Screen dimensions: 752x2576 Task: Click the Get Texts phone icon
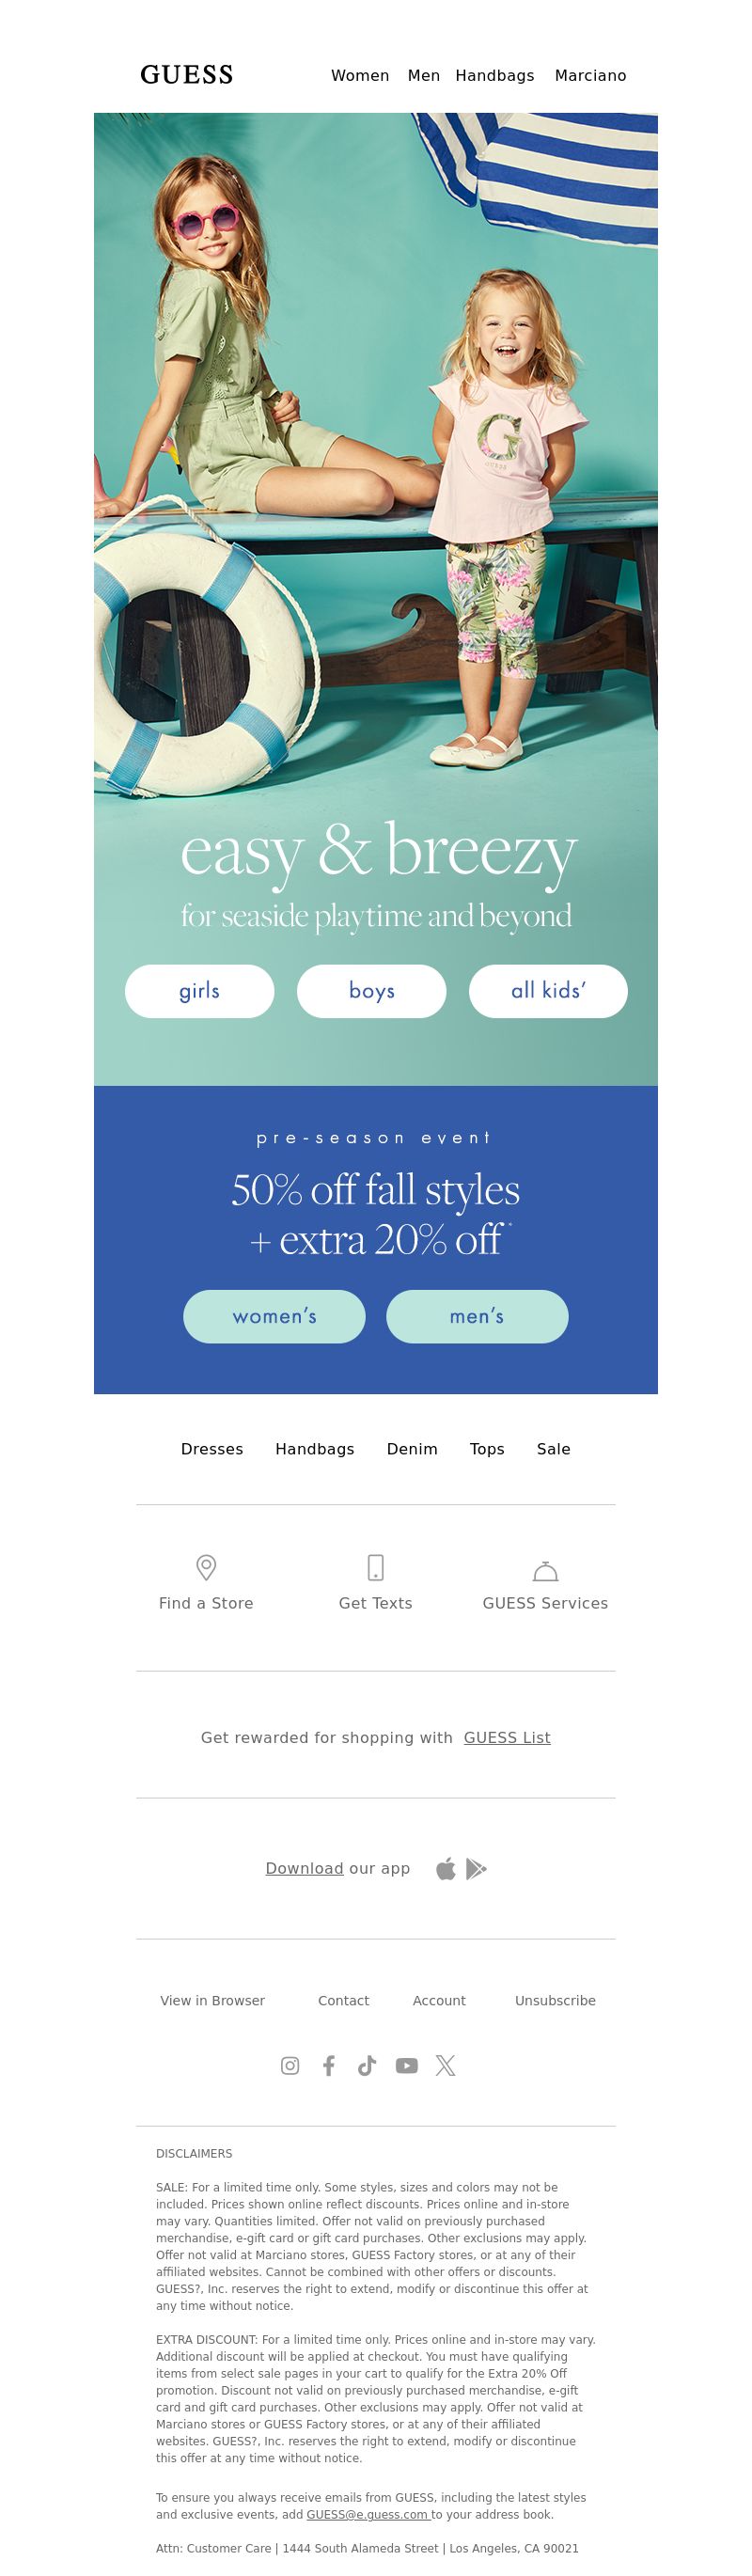point(376,1567)
